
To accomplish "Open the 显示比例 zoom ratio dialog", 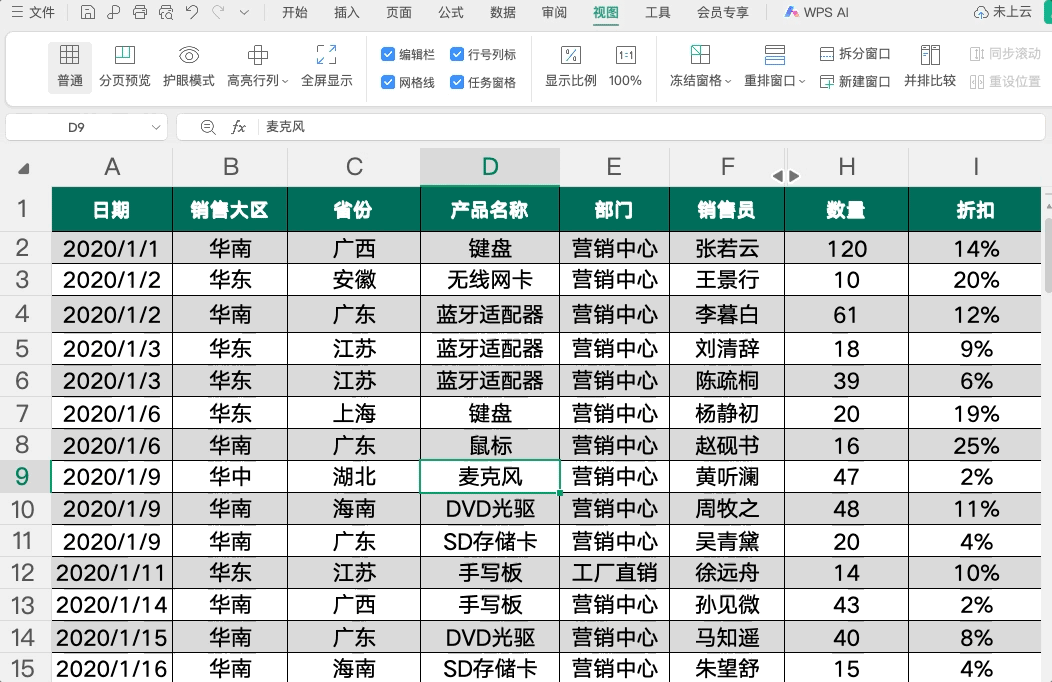I will click(570, 66).
